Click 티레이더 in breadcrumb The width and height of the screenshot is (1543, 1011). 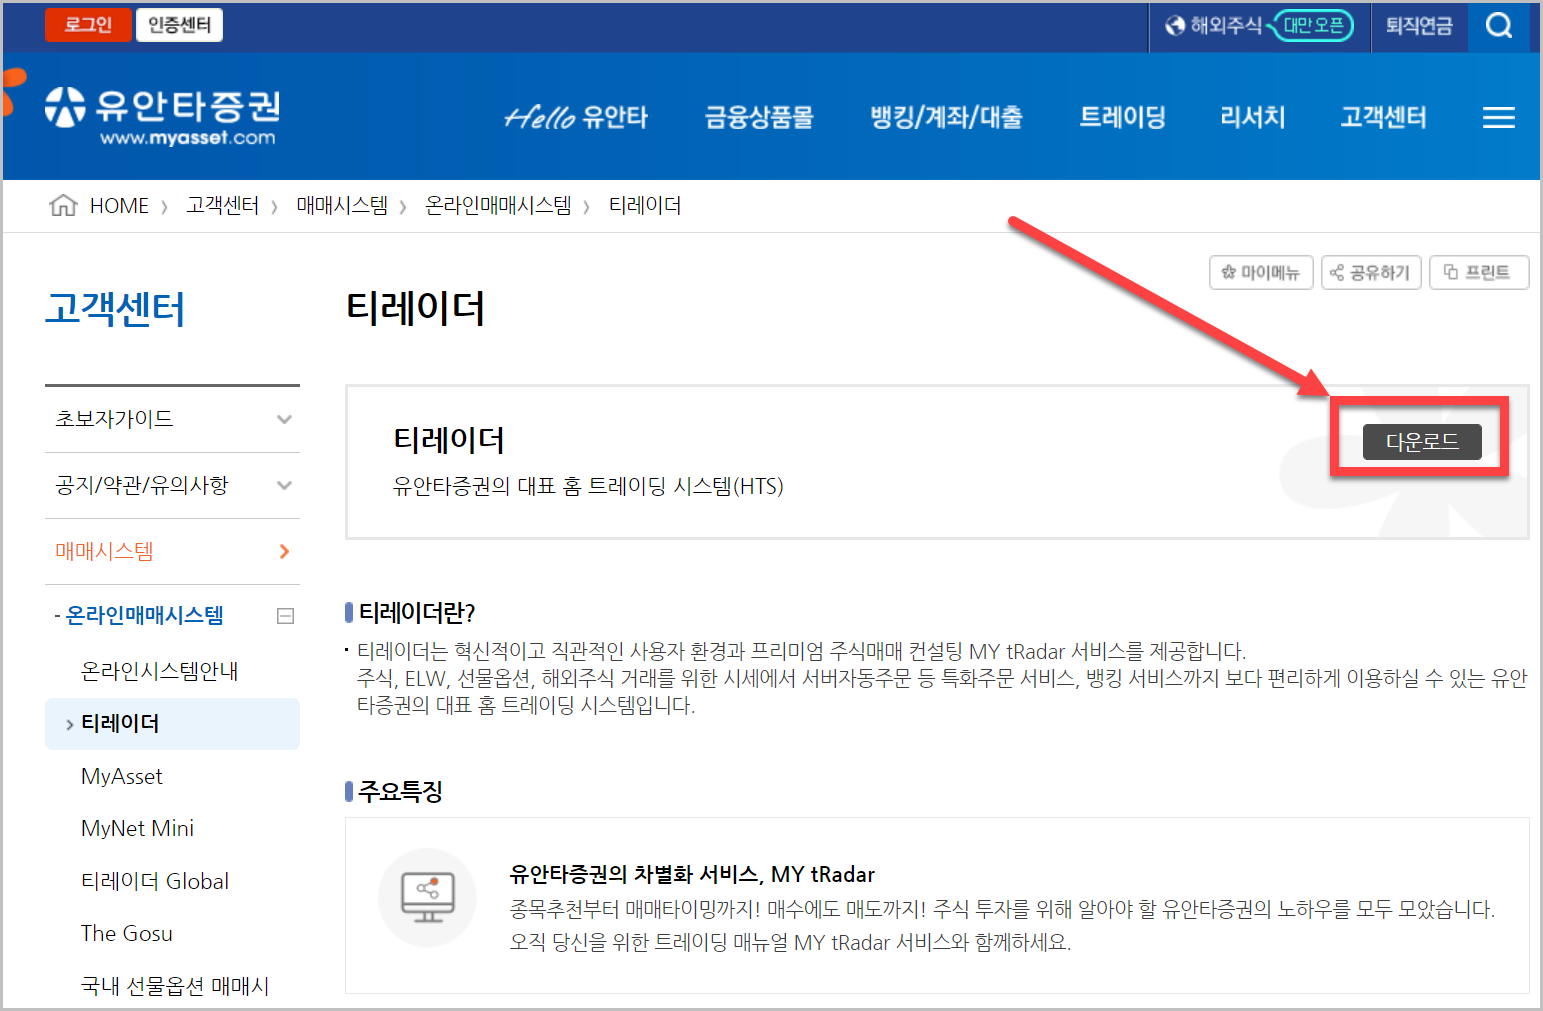645,206
